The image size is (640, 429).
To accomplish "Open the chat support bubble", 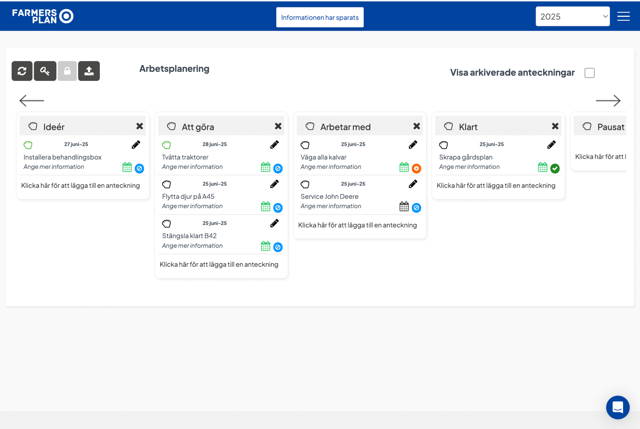I will tap(617, 407).
